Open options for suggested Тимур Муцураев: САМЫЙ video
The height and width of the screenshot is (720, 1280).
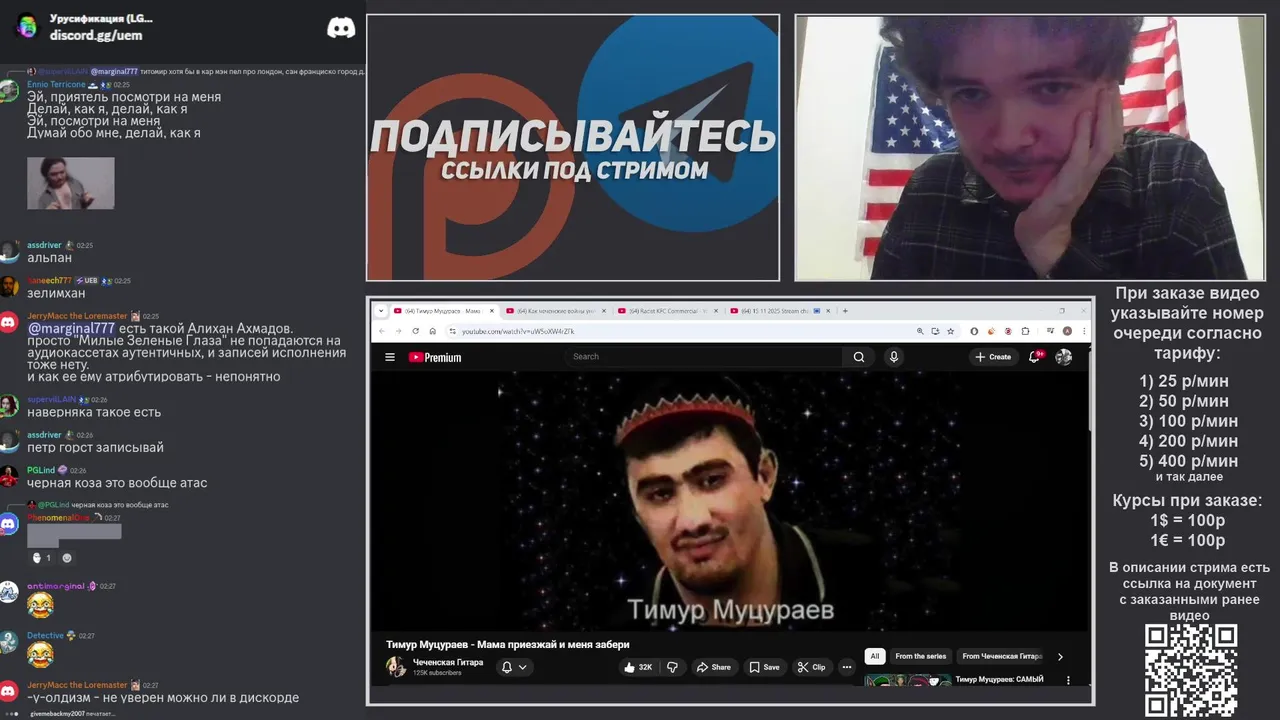coord(1068,680)
